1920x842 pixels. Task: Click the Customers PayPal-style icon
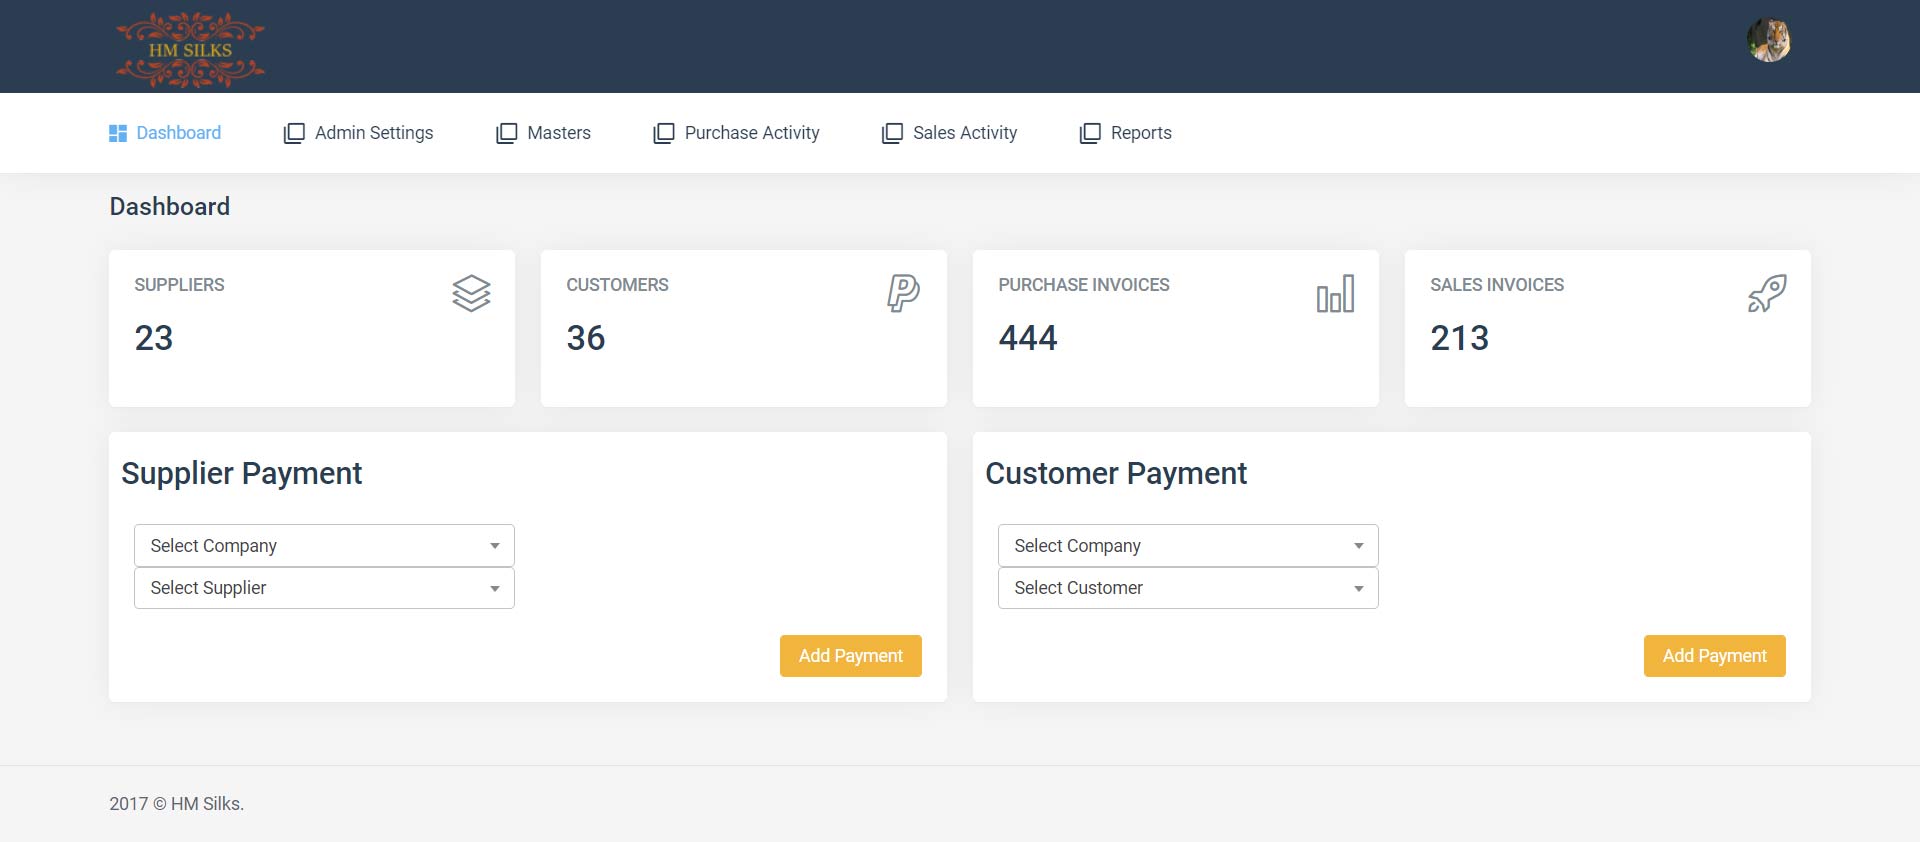[x=903, y=293]
